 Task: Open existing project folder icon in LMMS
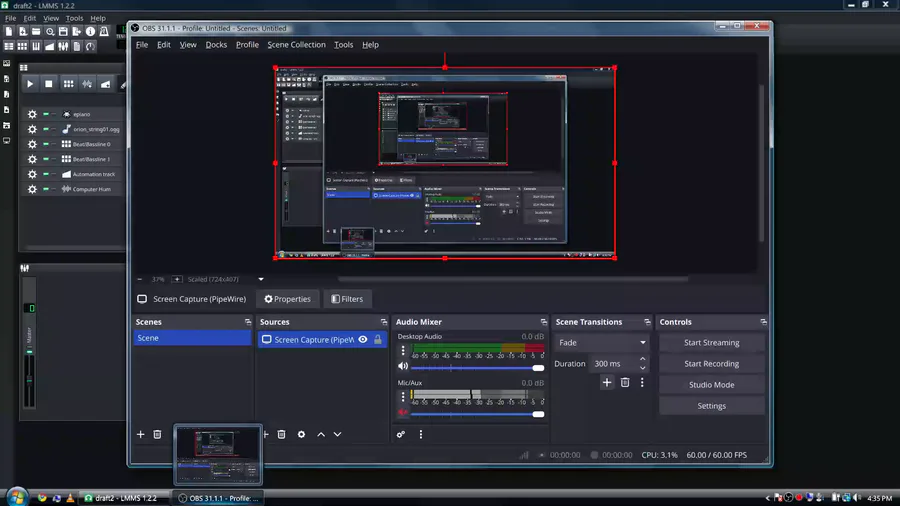(36, 32)
